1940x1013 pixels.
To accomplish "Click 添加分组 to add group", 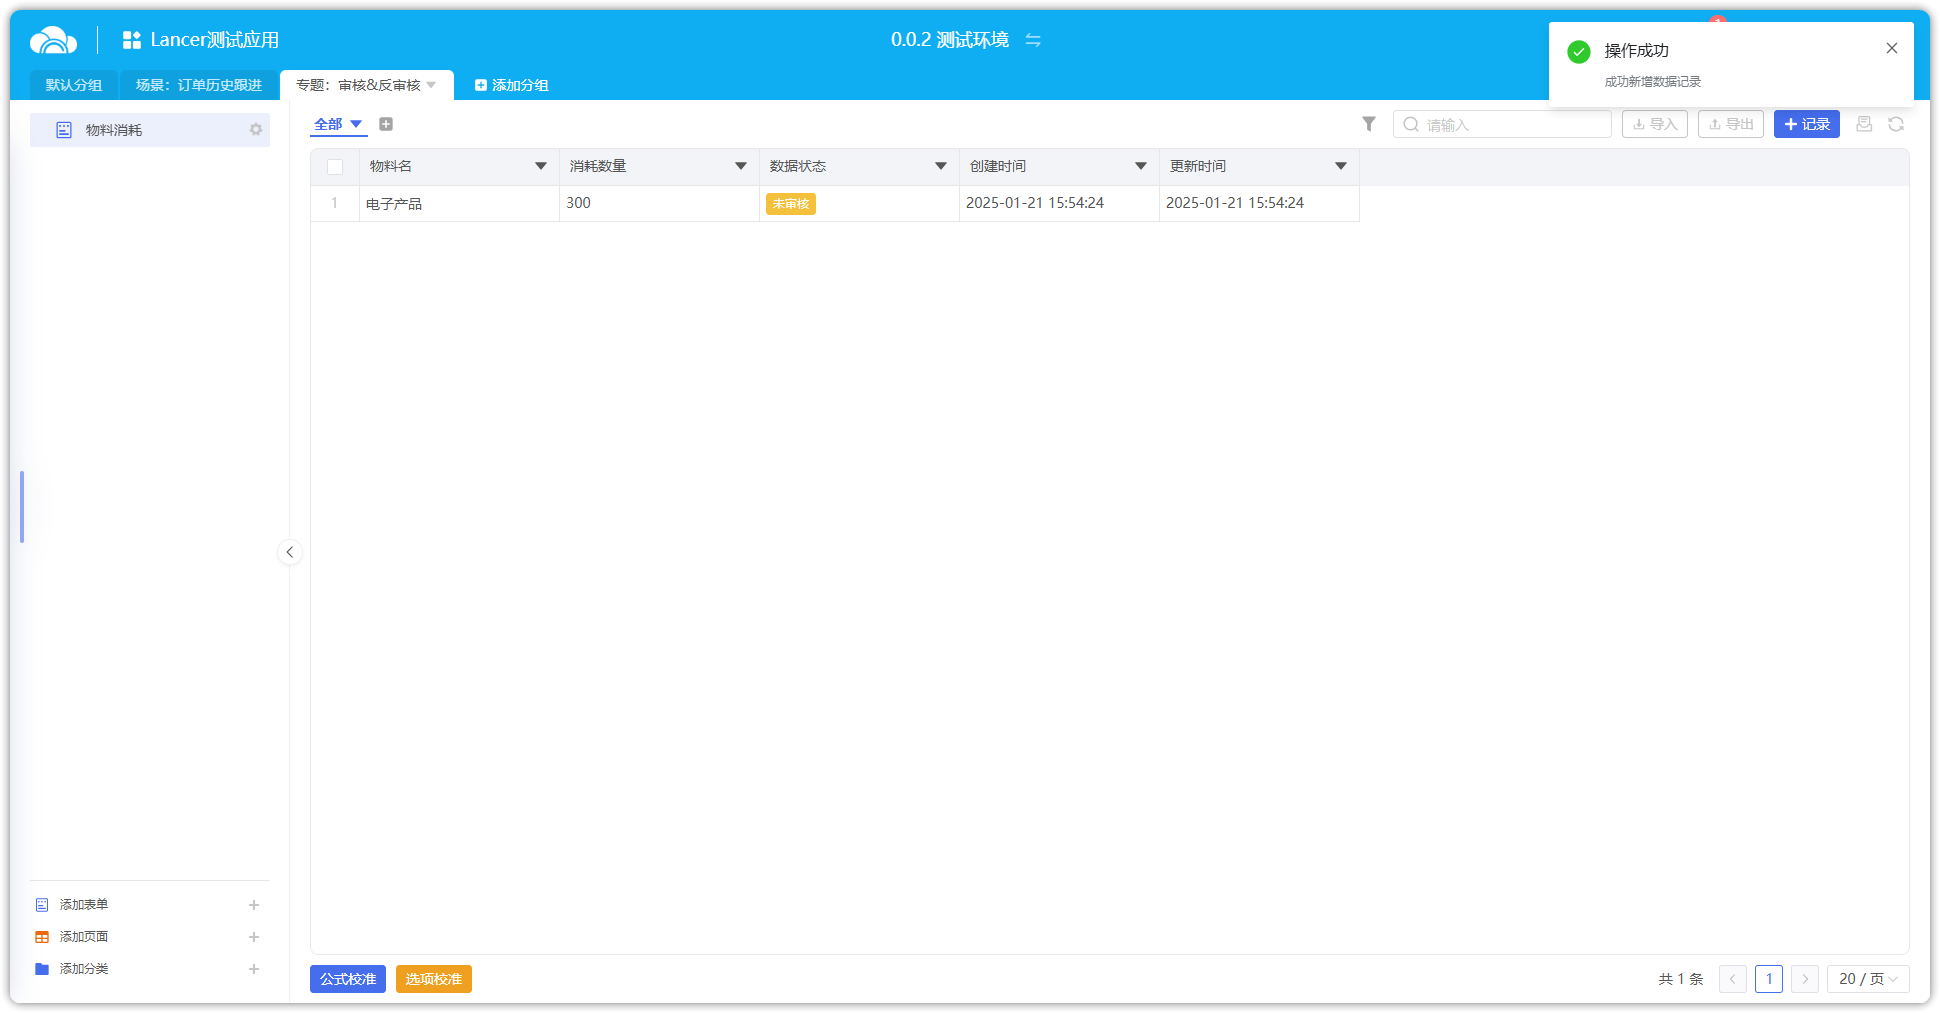I will [x=511, y=85].
